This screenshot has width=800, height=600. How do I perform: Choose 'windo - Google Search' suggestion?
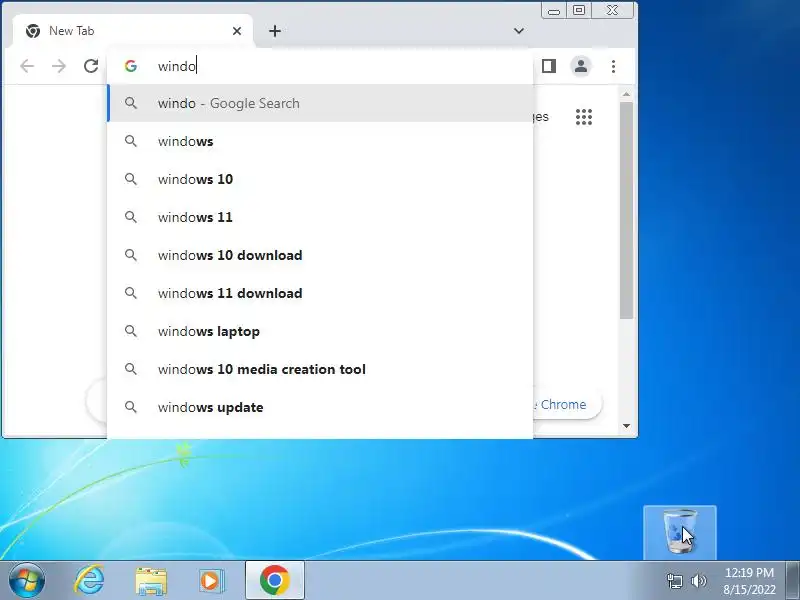tap(320, 103)
